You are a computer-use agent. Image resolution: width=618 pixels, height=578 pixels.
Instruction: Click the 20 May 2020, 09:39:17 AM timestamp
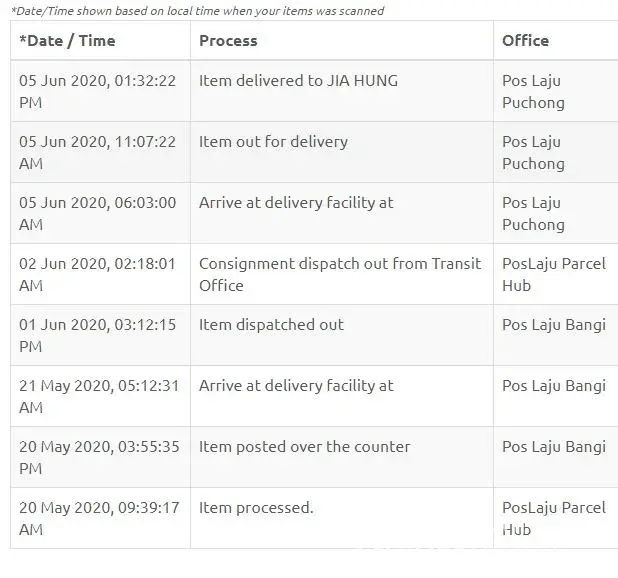[97, 518]
